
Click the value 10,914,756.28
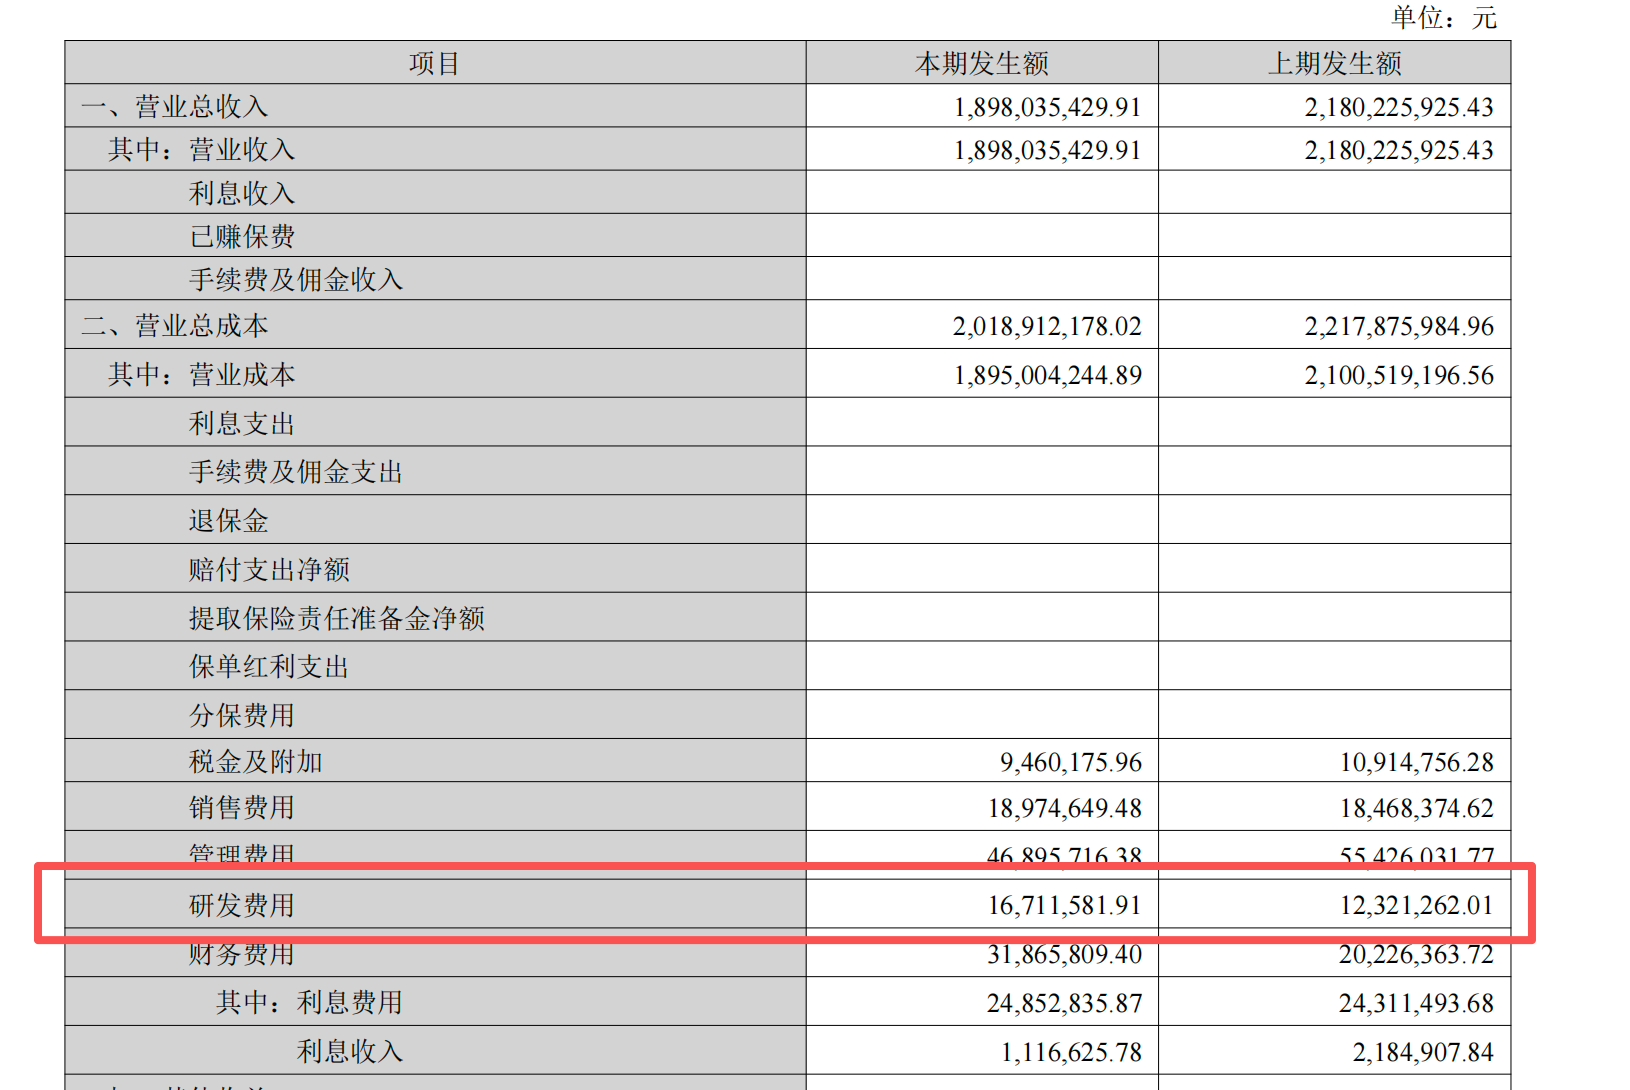pos(1417,762)
